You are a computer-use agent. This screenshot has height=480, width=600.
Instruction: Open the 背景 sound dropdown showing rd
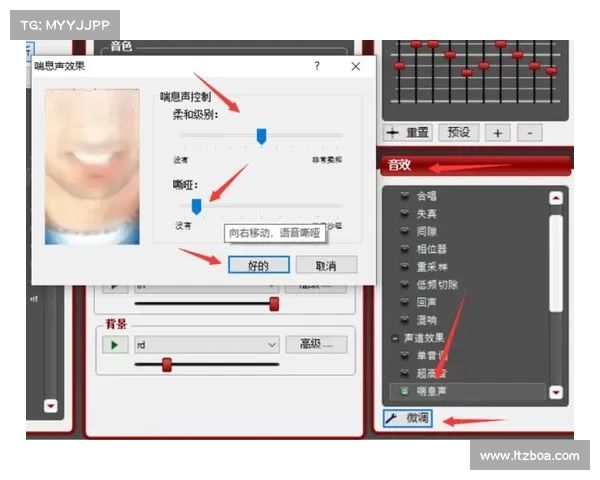point(207,345)
